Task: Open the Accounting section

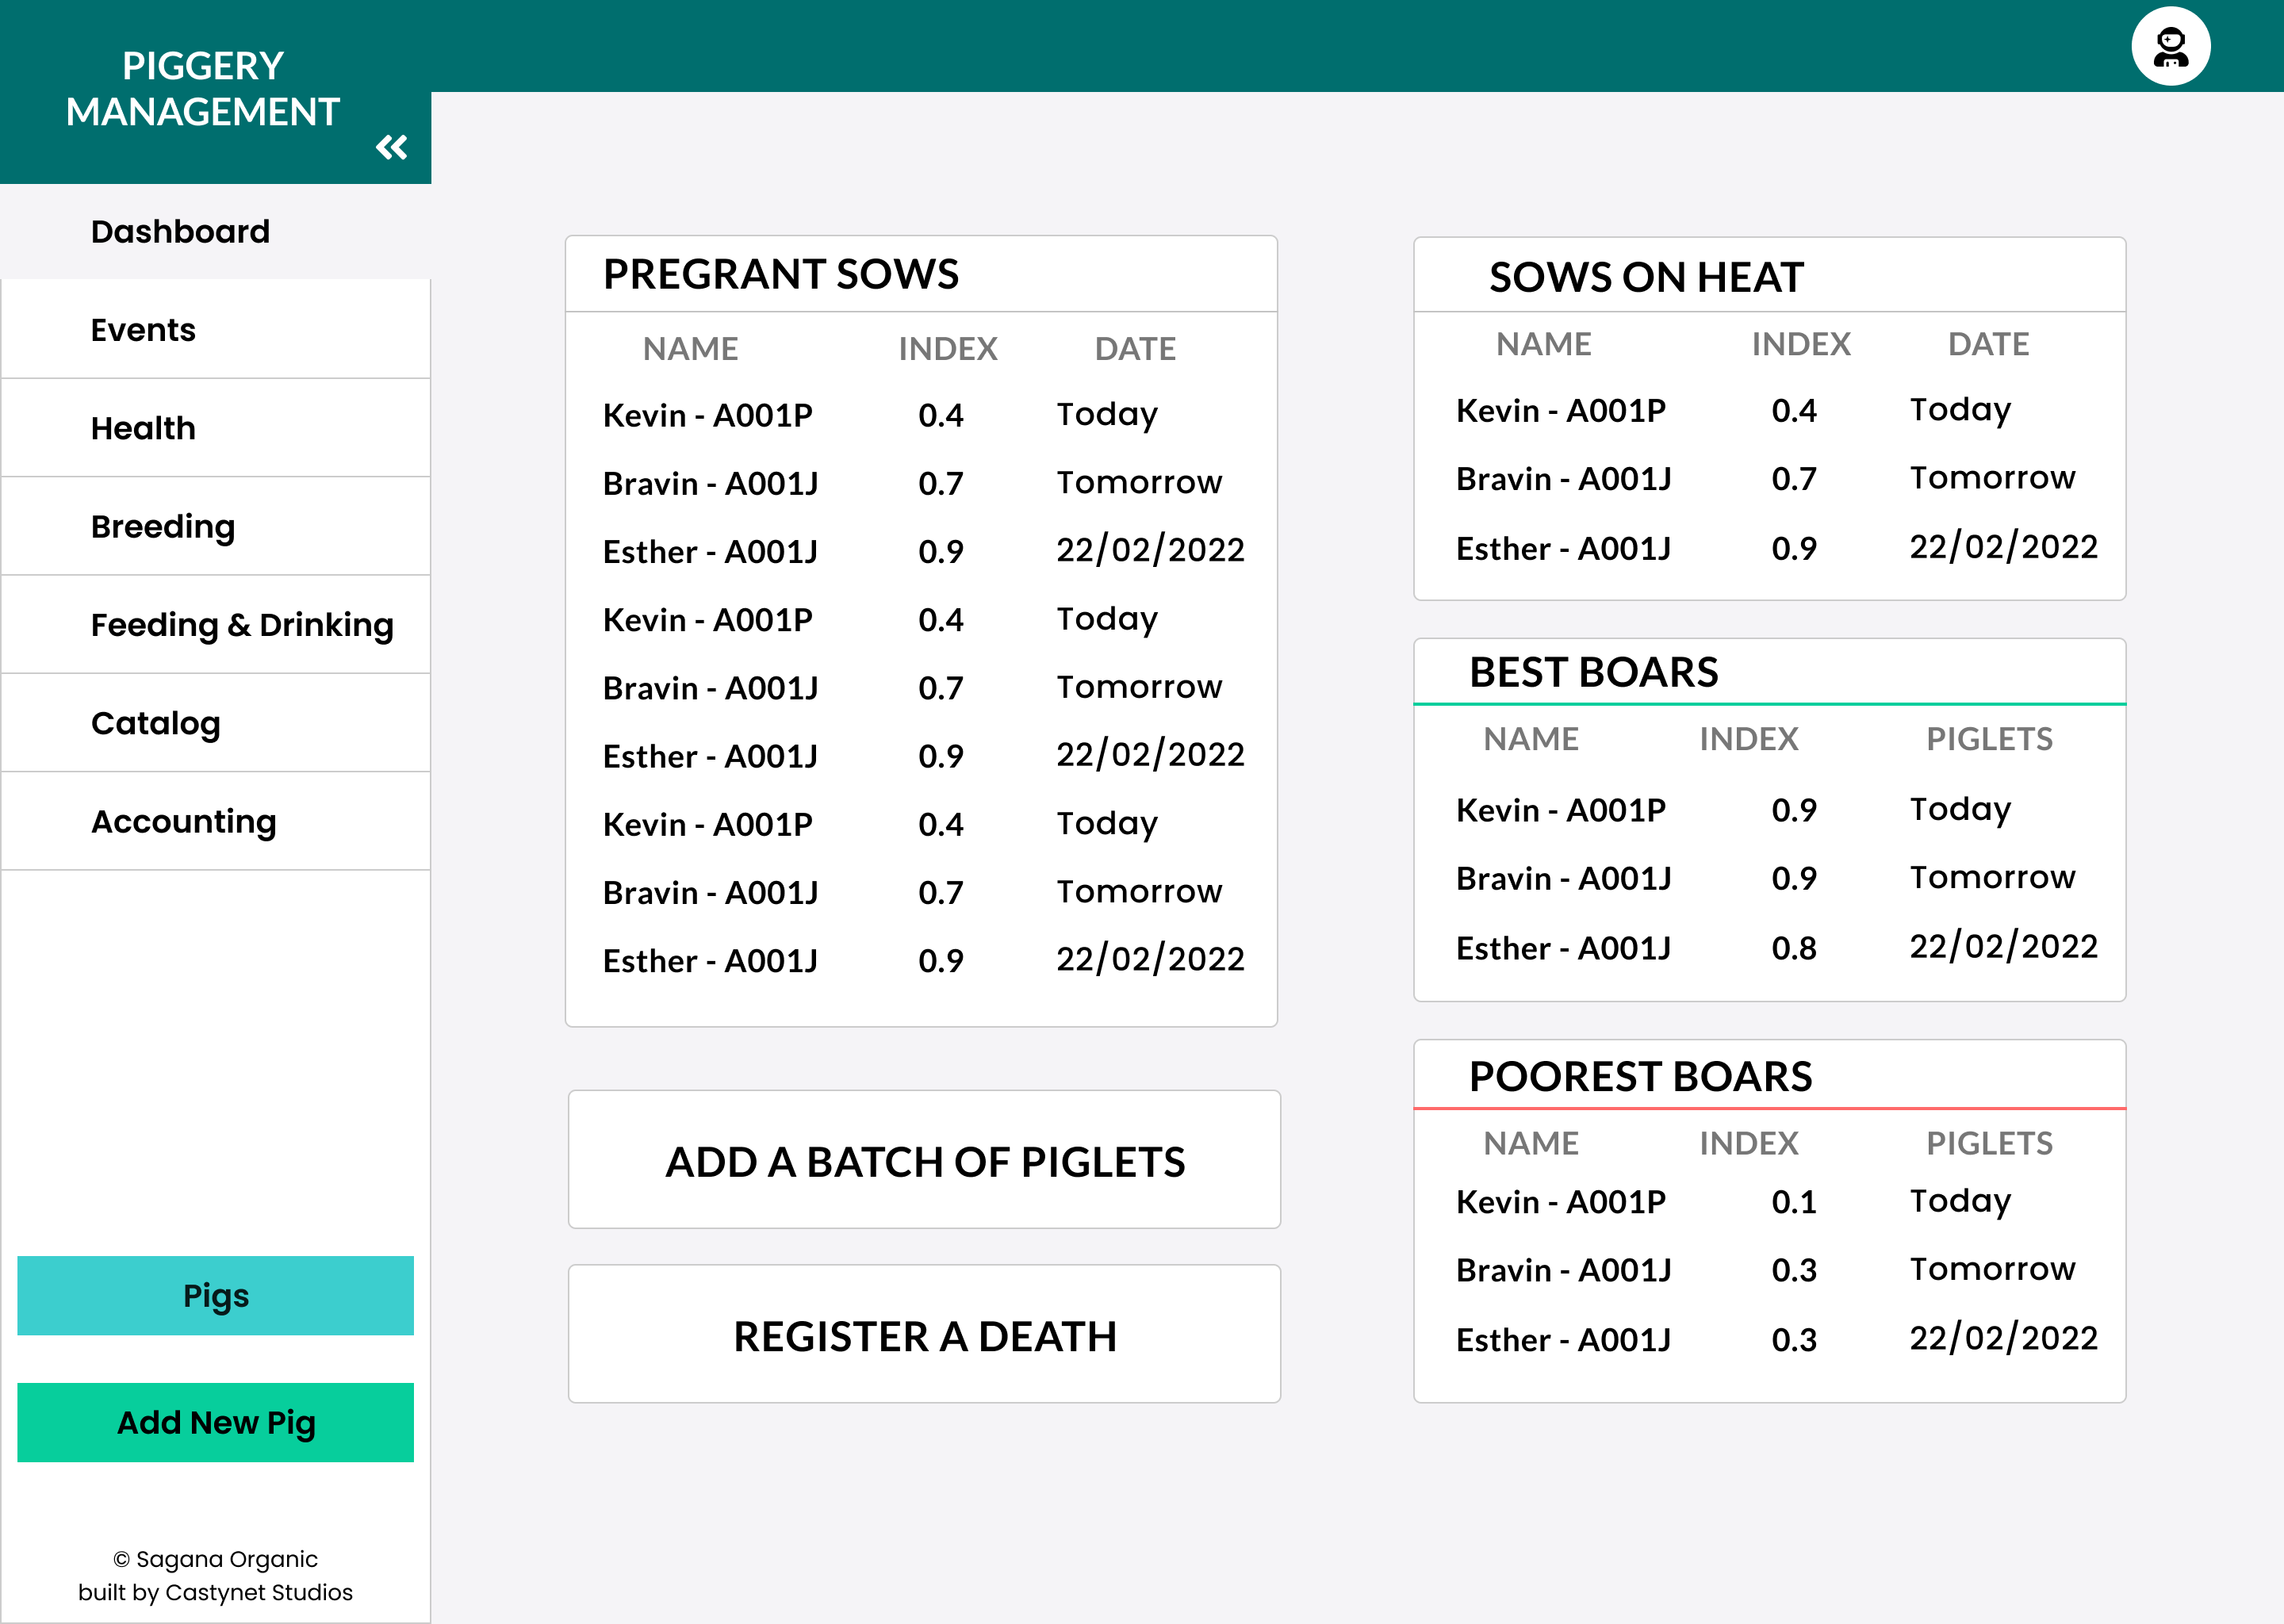Action: click(x=215, y=821)
